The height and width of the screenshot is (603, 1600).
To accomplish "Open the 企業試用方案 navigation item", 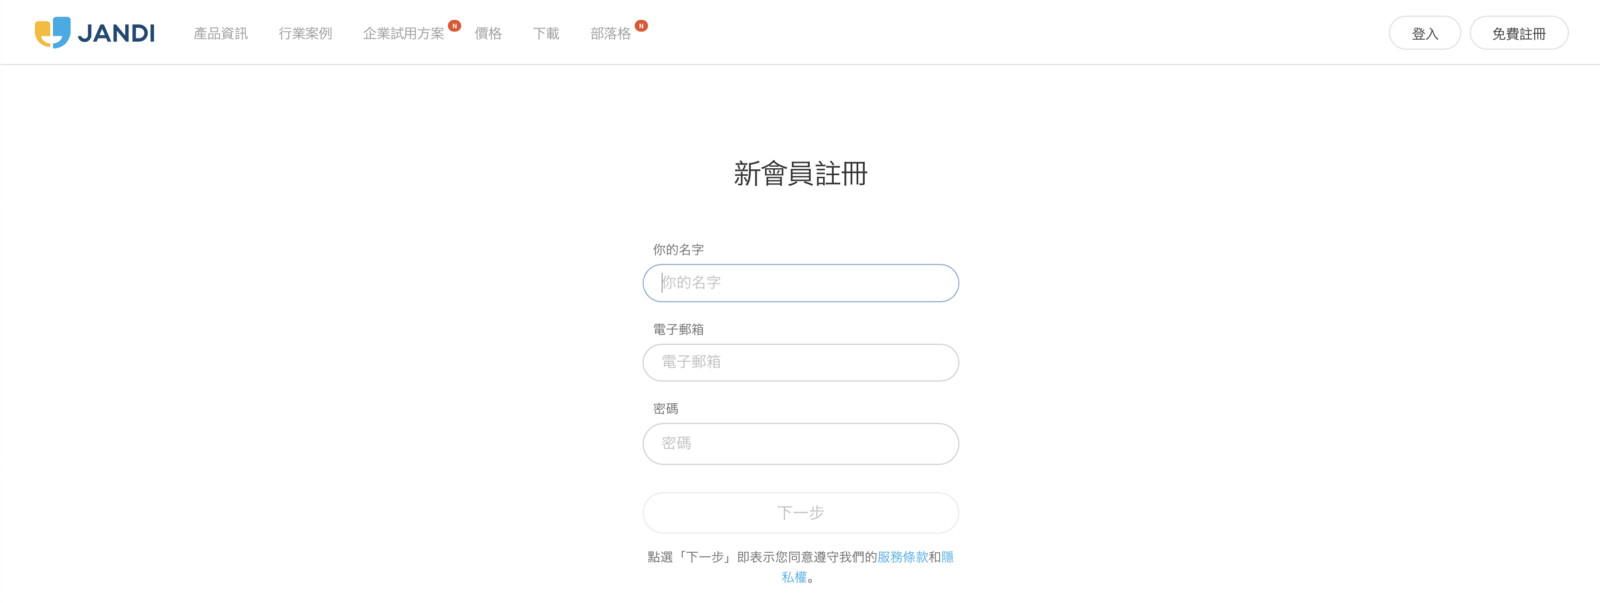I will 403,34.
